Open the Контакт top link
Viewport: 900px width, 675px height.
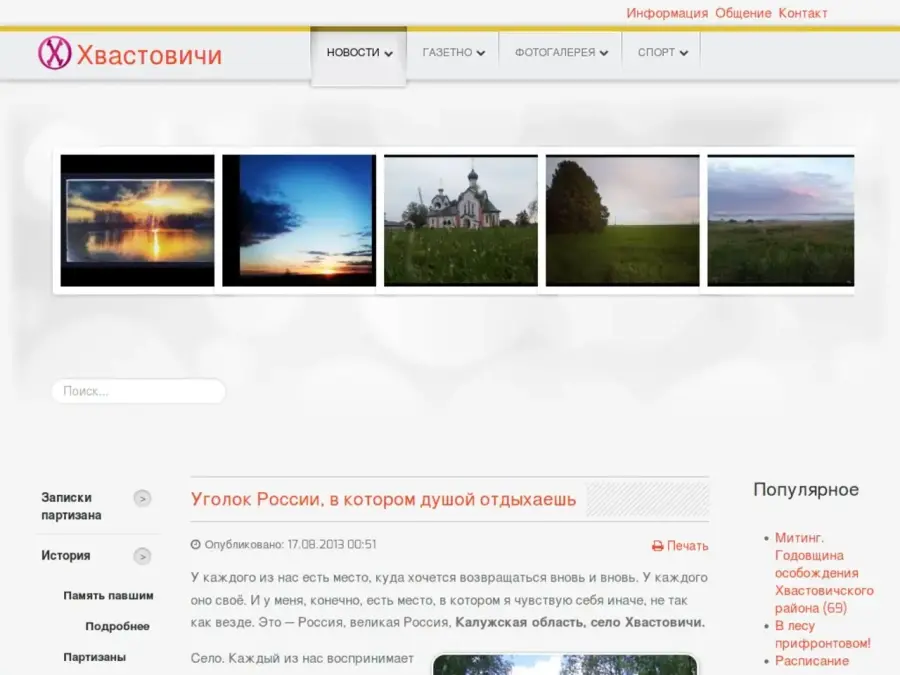tap(802, 13)
